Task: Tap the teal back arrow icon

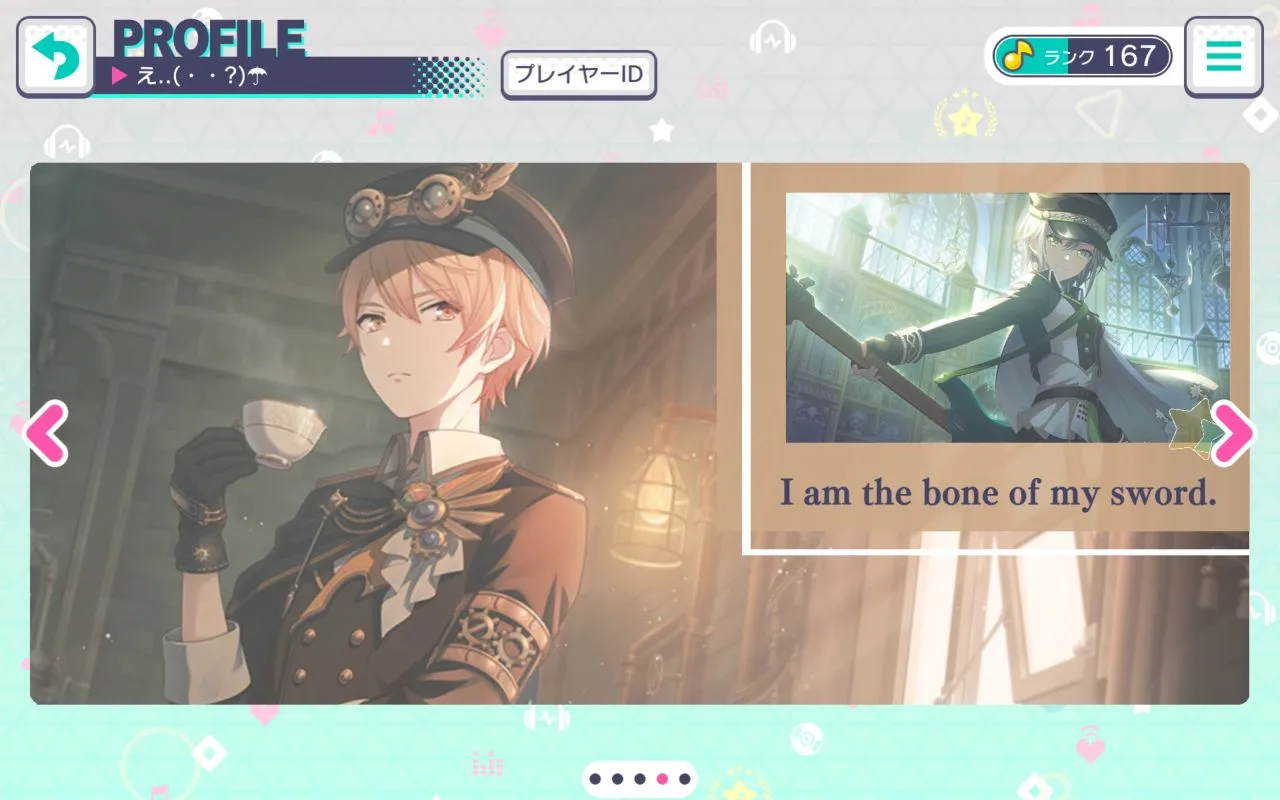Action: pos(56,57)
